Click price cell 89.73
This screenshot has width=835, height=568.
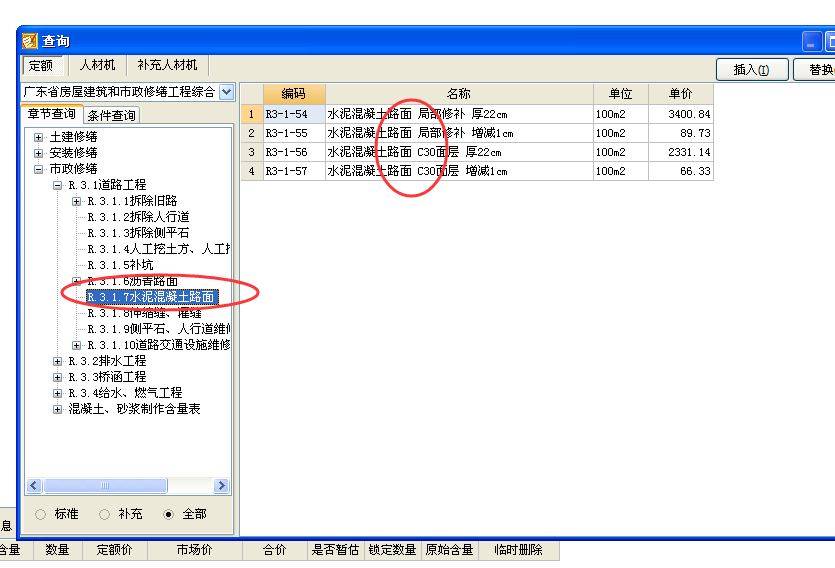tap(681, 133)
